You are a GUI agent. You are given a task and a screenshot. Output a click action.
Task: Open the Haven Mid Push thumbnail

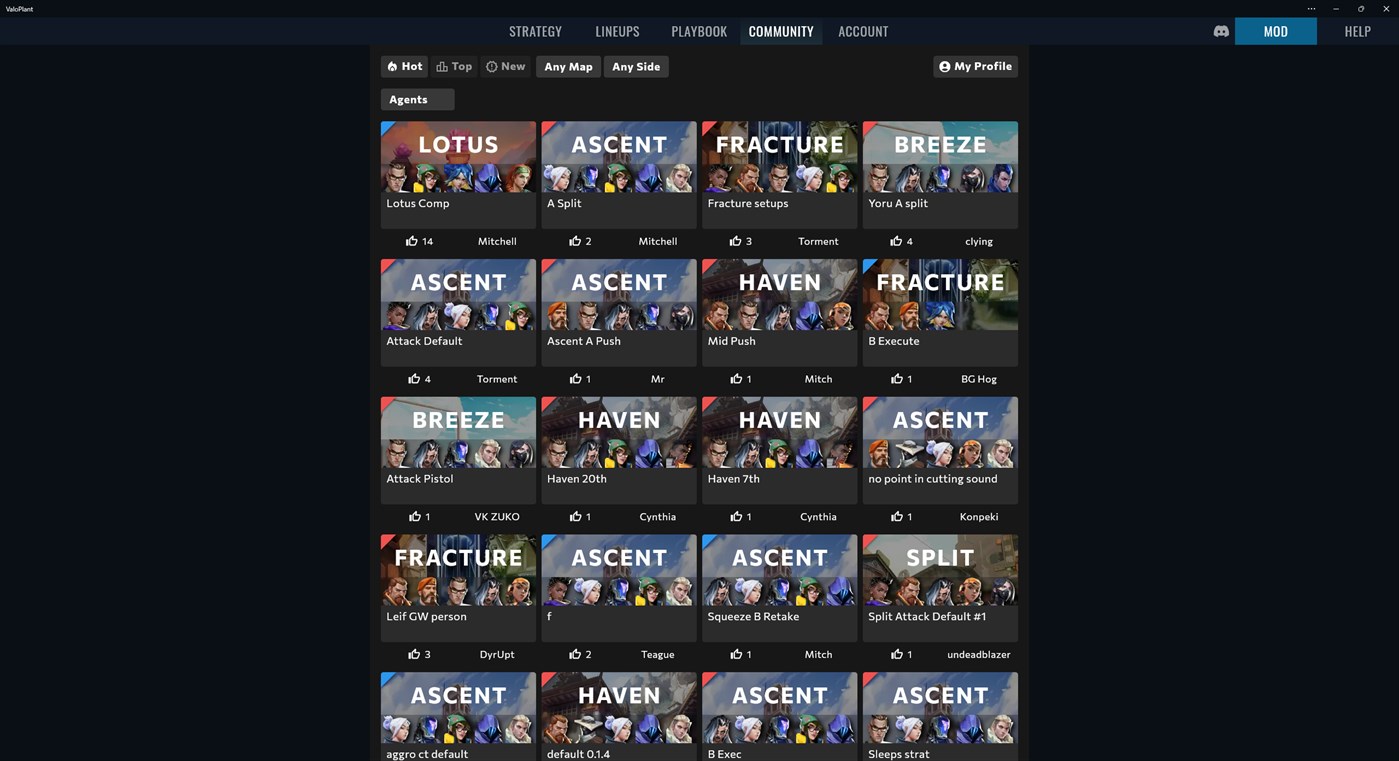coord(779,295)
